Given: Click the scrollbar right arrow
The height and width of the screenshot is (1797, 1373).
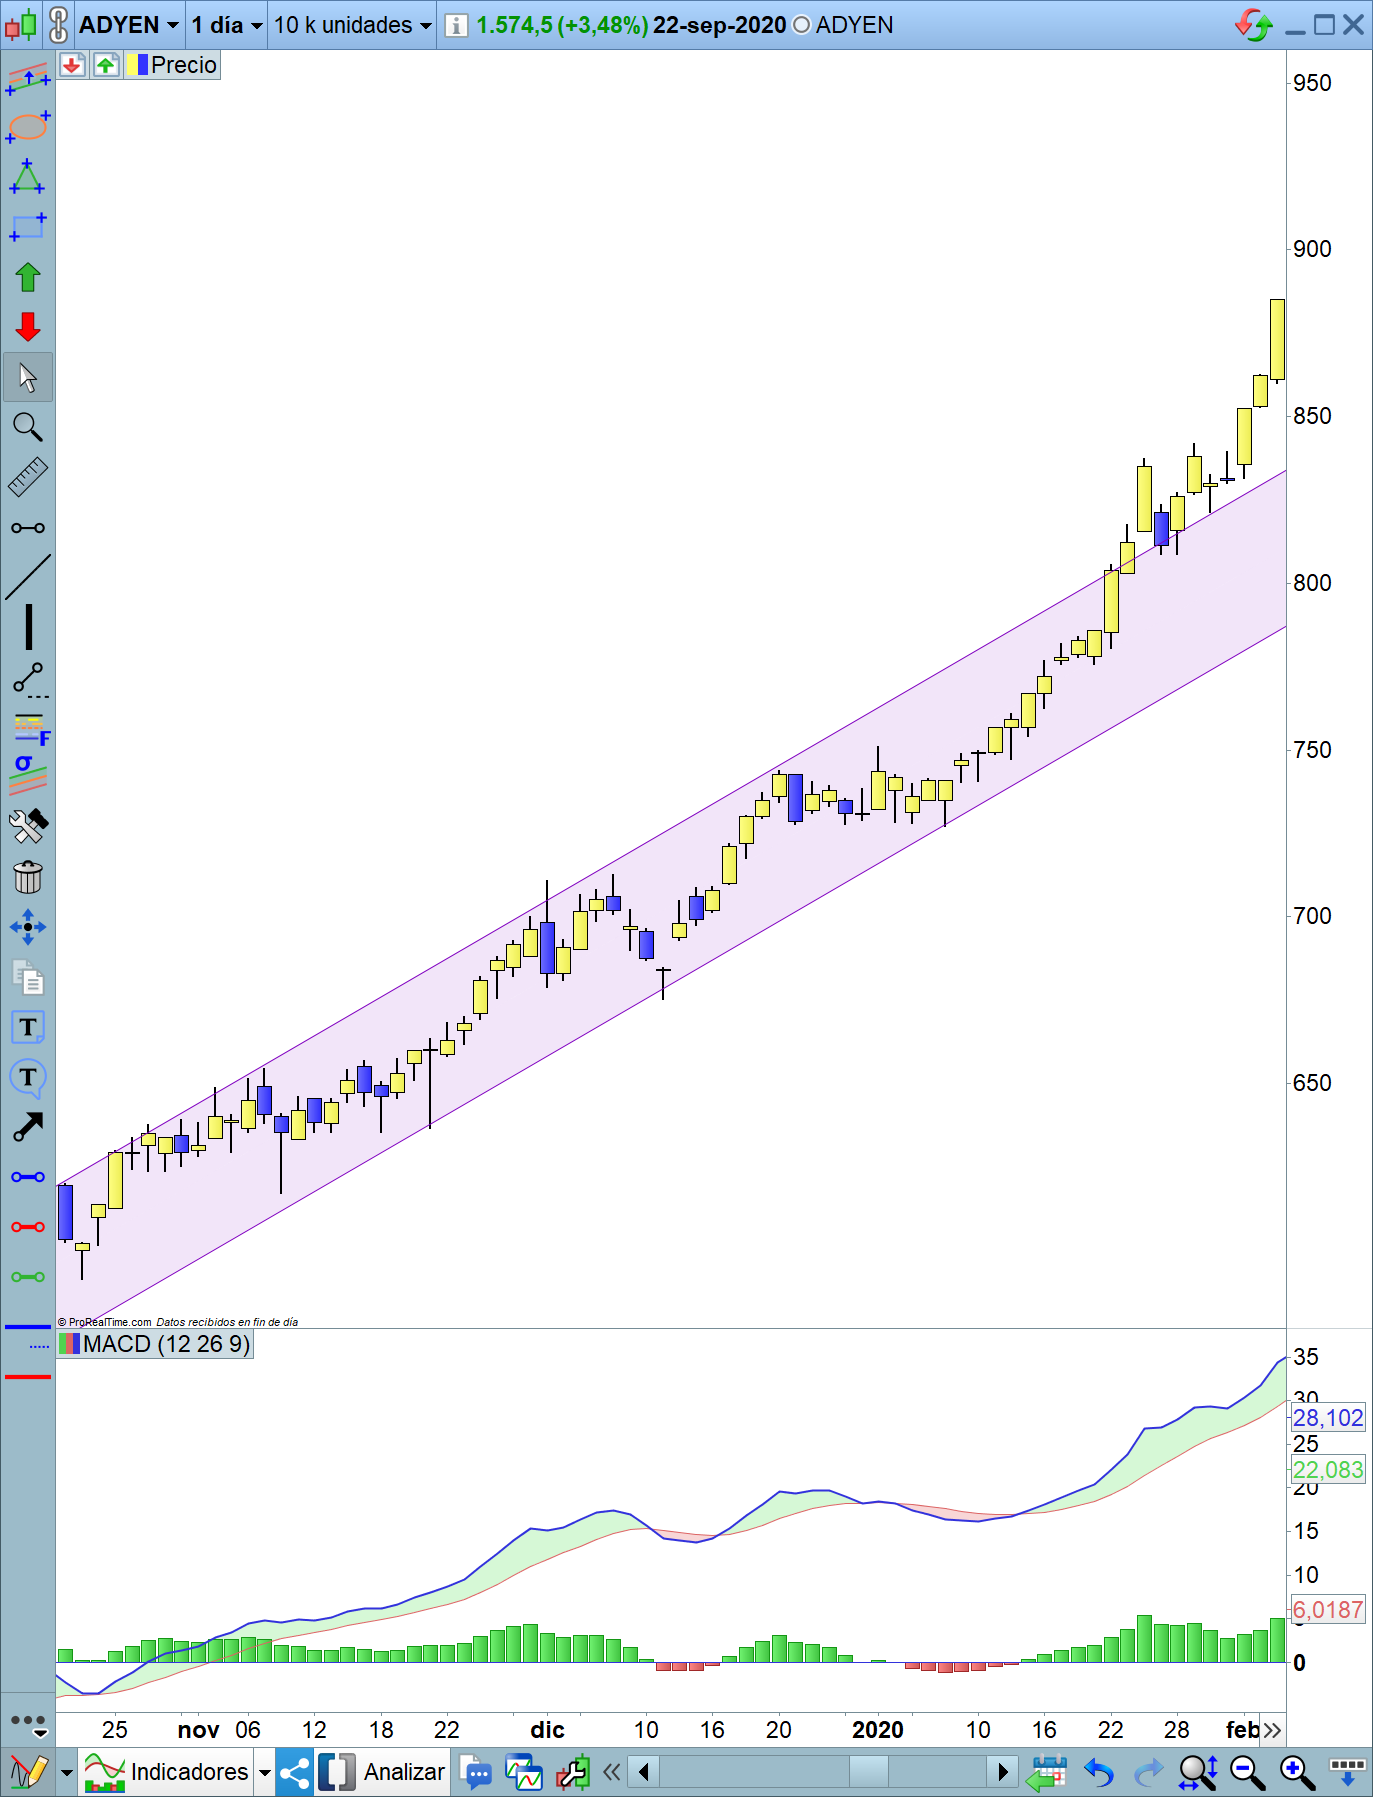Looking at the screenshot, I should 1003,1772.
